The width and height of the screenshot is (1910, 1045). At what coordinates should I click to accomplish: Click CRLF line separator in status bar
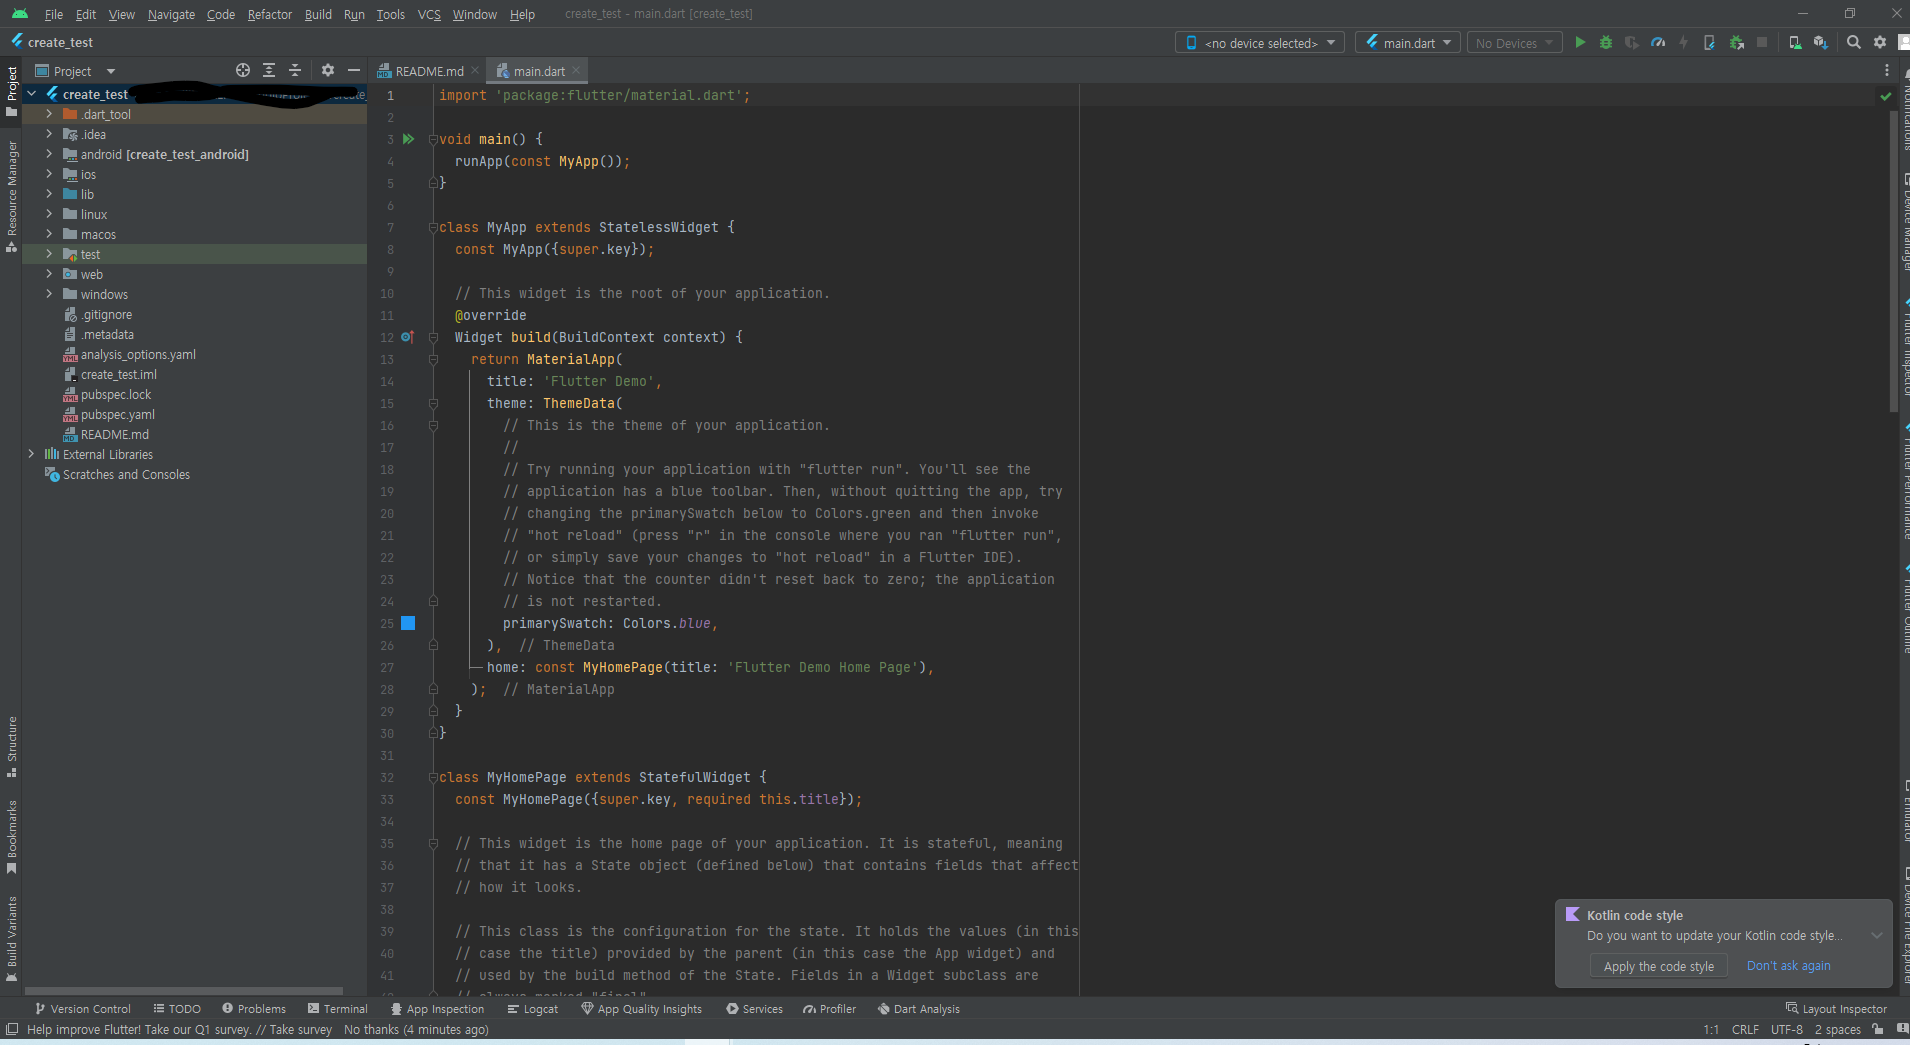coord(1745,1029)
